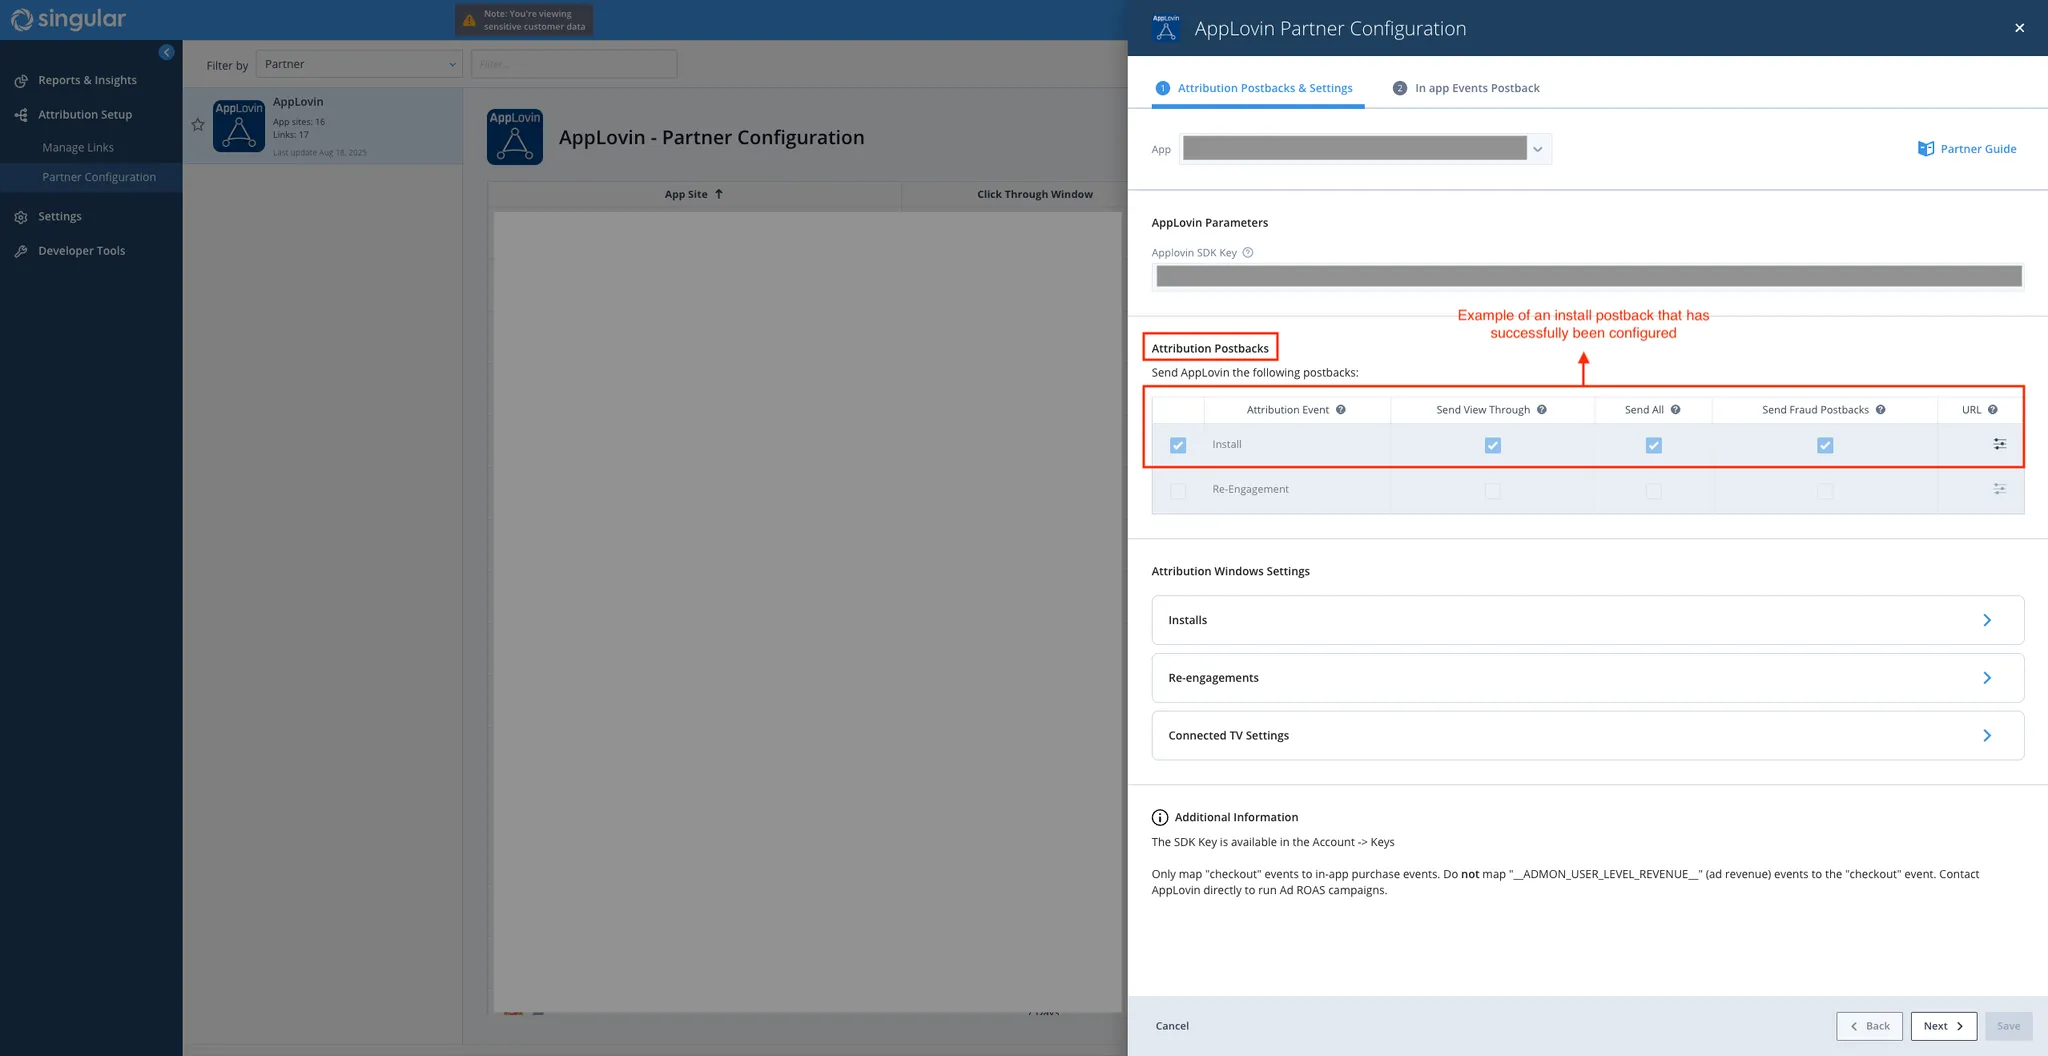Click the Send View Through help icon
The width and height of the screenshot is (2048, 1056).
pyautogui.click(x=1541, y=410)
